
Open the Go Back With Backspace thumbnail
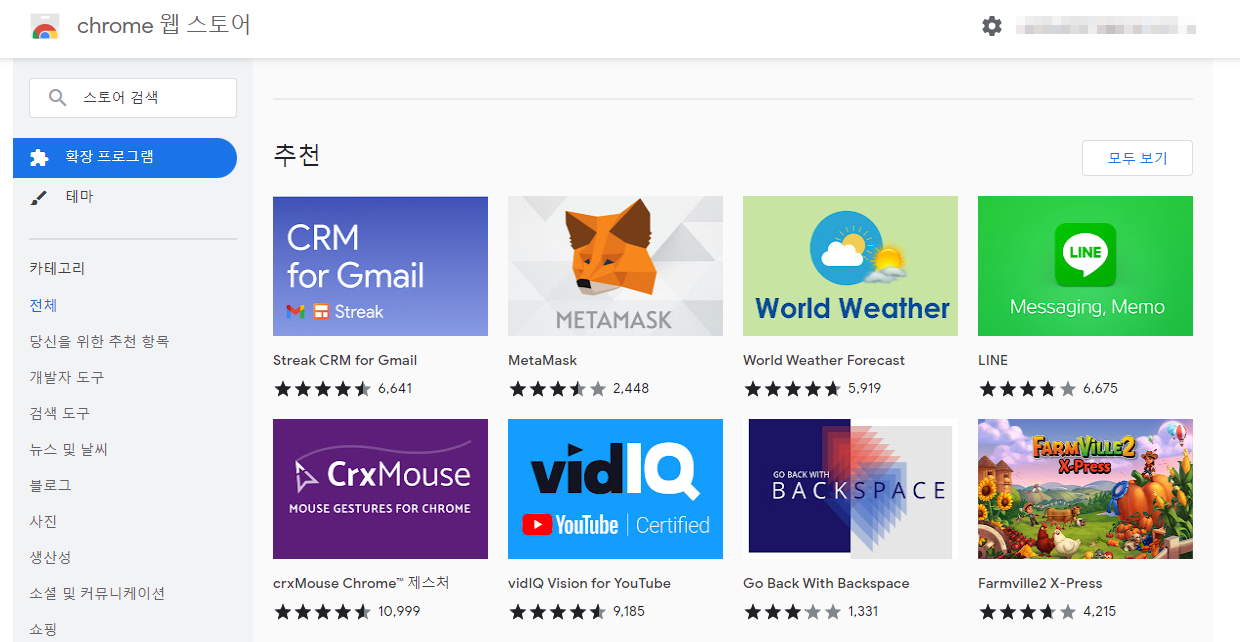pos(850,489)
